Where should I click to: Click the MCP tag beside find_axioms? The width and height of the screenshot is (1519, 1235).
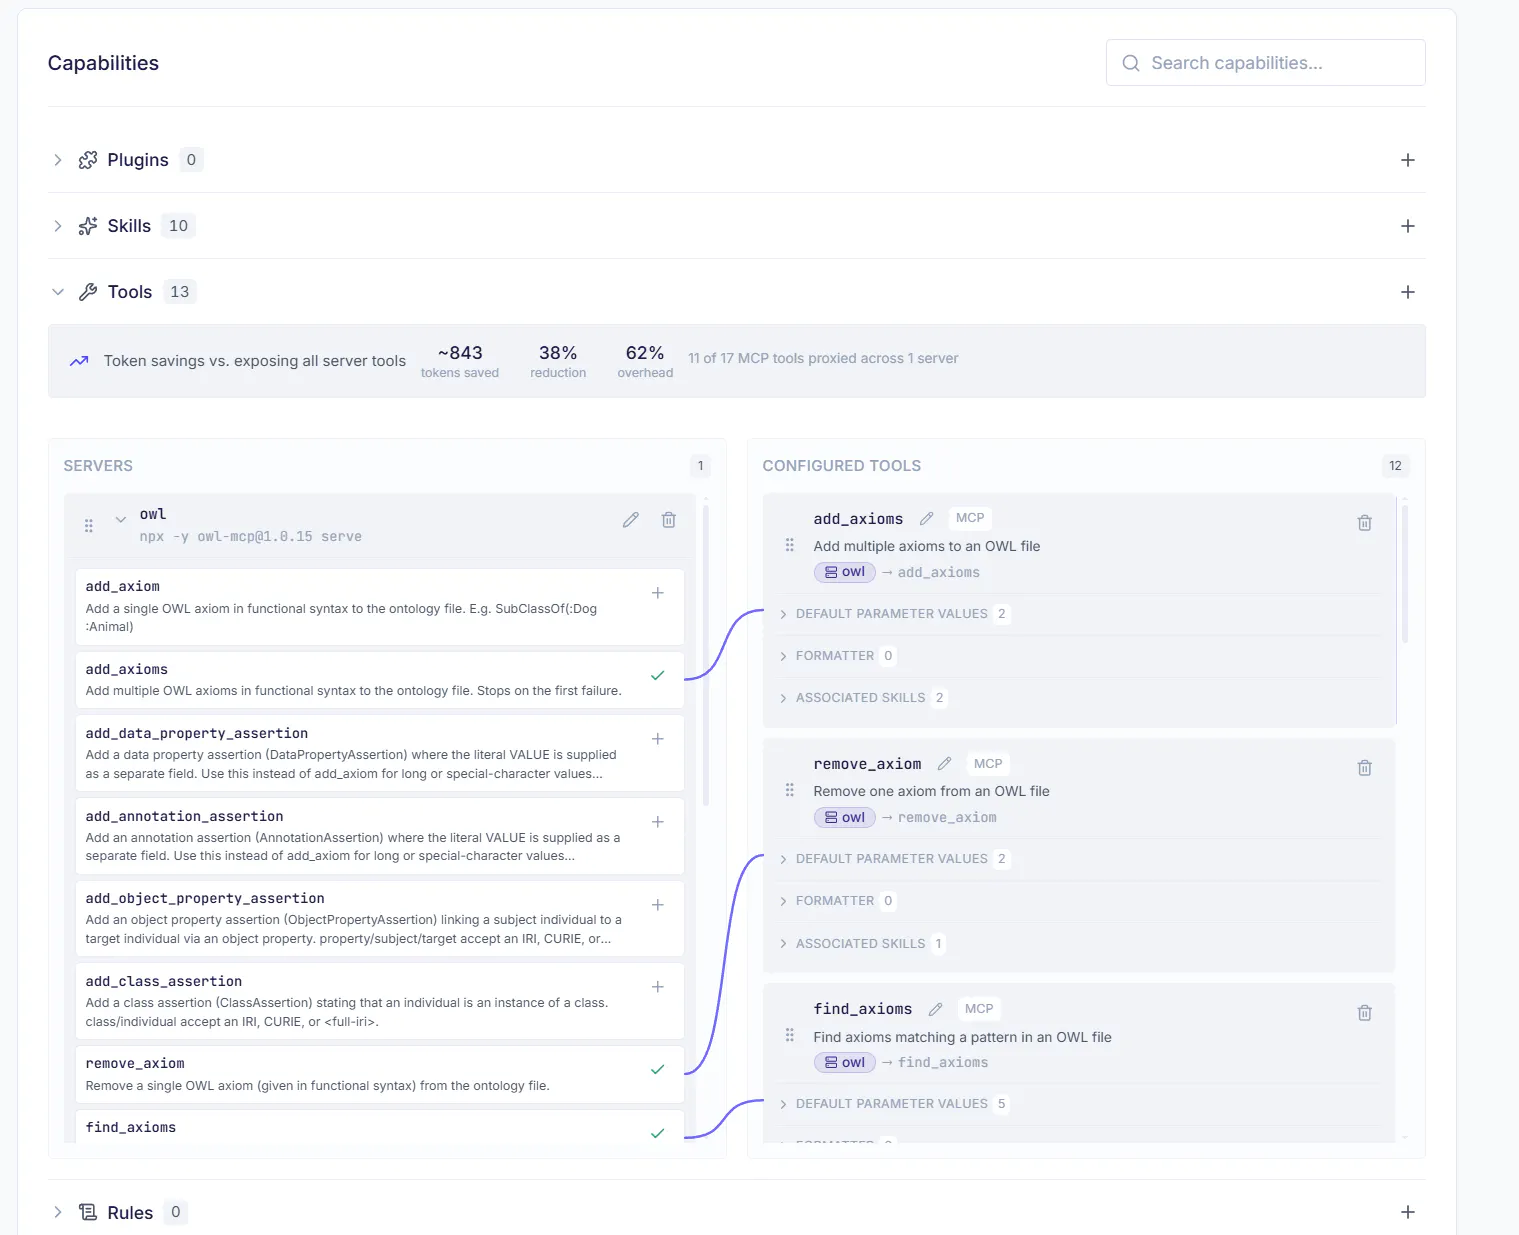979,1009
